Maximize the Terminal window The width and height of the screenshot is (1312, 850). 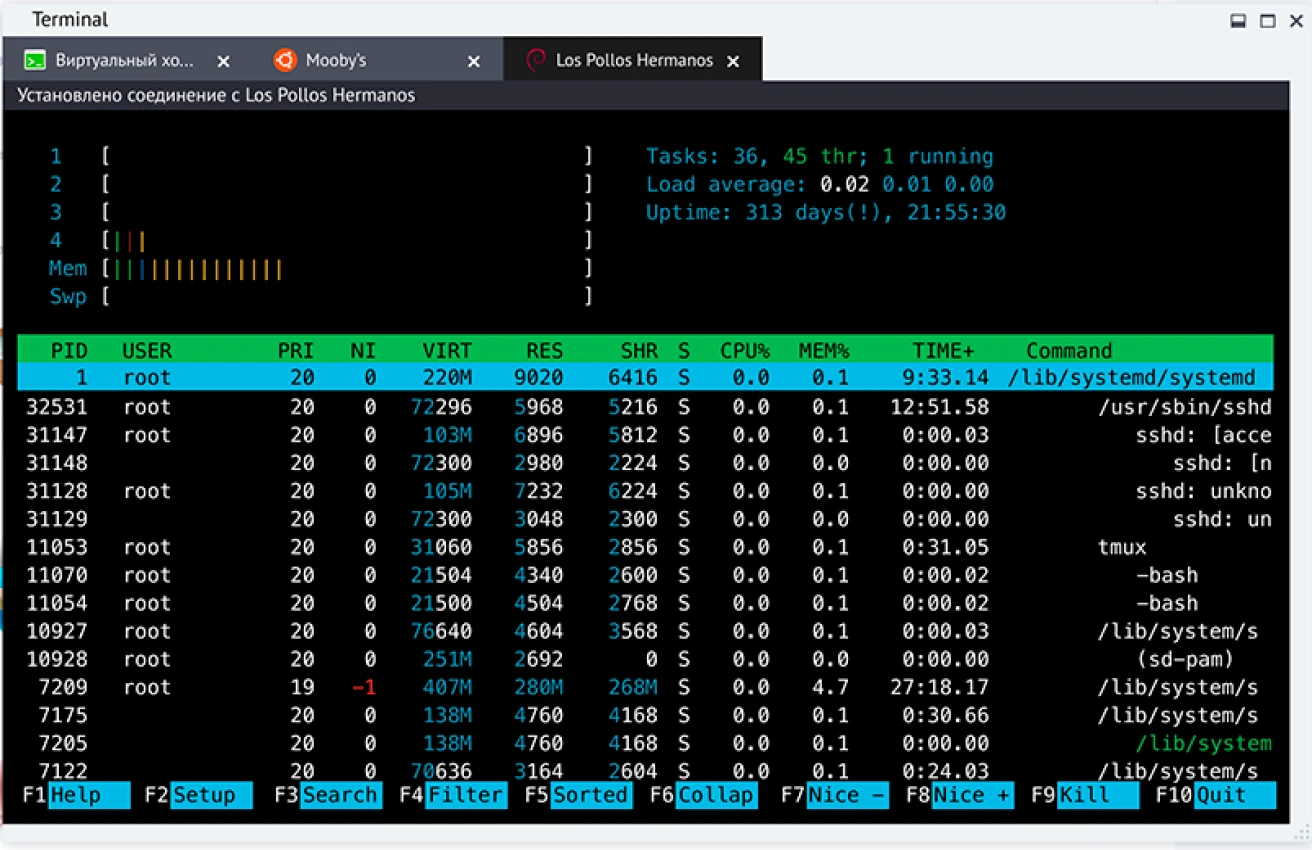click(1267, 21)
